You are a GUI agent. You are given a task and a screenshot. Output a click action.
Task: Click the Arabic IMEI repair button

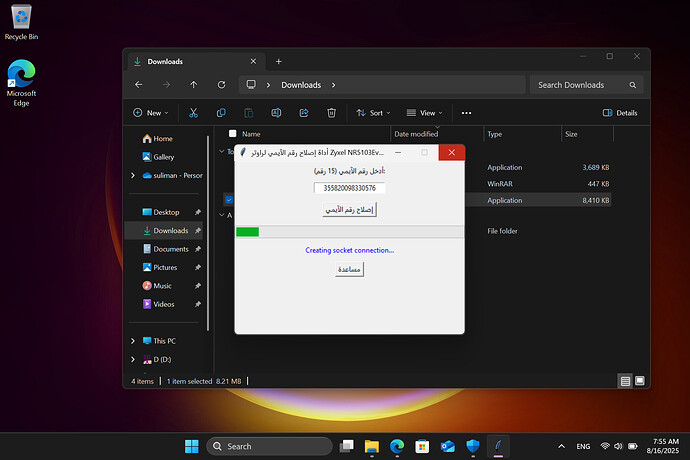click(x=348, y=210)
